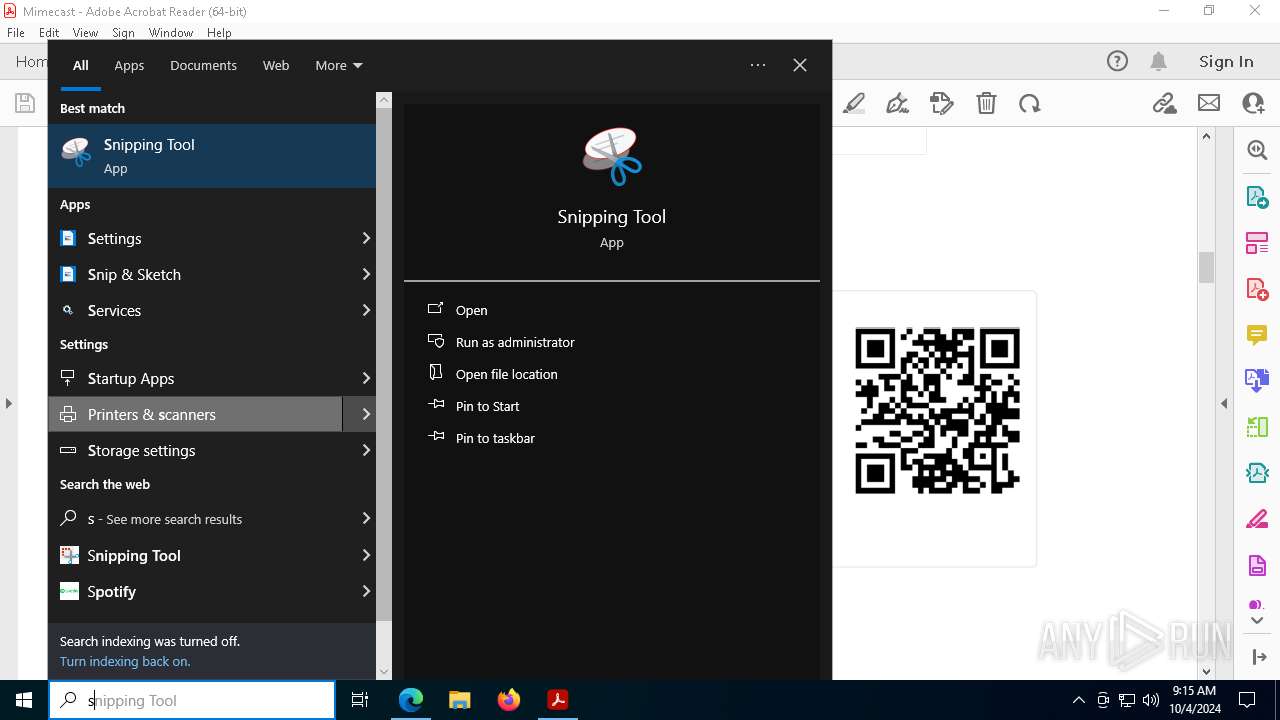Image resolution: width=1280 pixels, height=720 pixels.
Task: Click the highlighter tool in Acrobat toolbar
Action: pos(854,103)
